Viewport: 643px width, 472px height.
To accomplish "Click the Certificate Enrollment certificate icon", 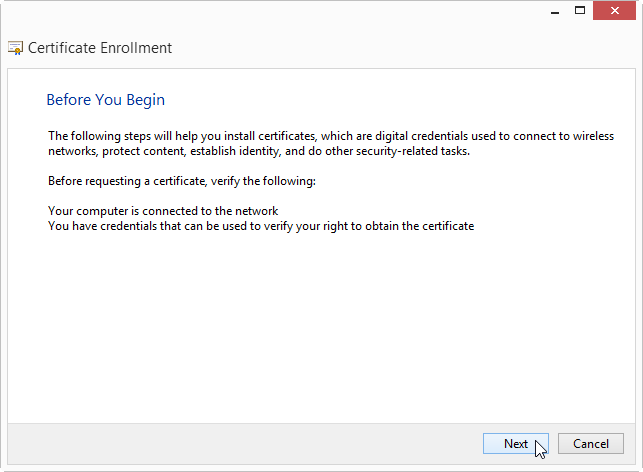I will 16,48.
